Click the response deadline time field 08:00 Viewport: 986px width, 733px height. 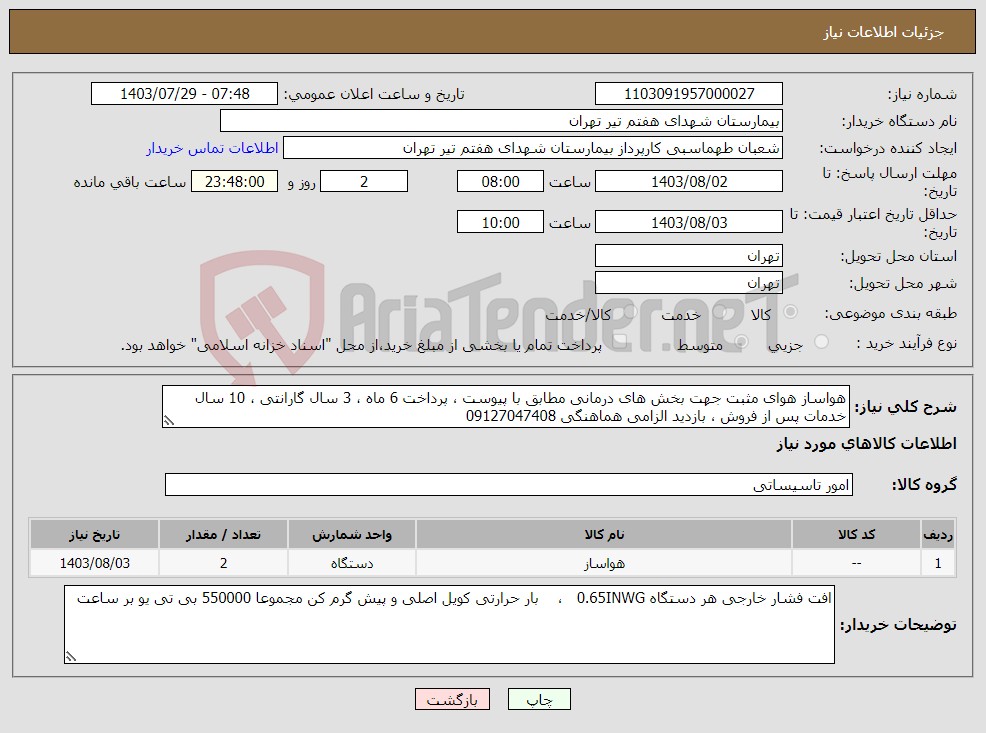click(x=500, y=182)
